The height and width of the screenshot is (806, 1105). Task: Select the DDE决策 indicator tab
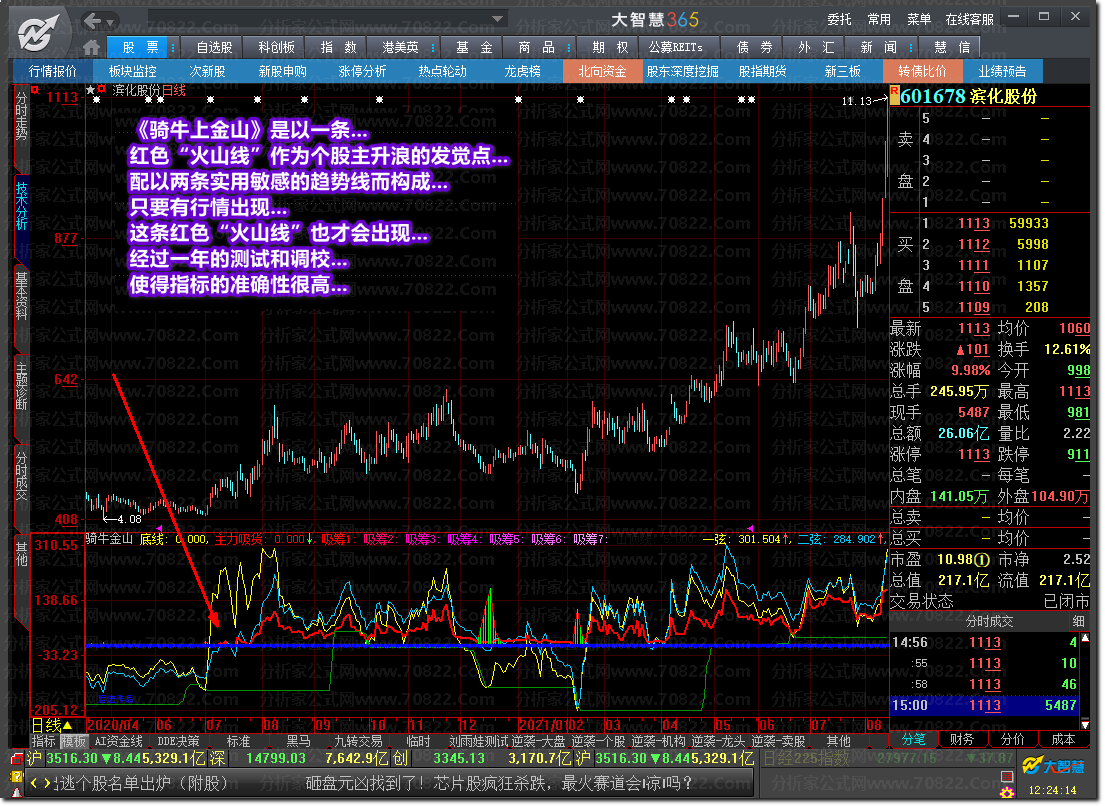(178, 741)
